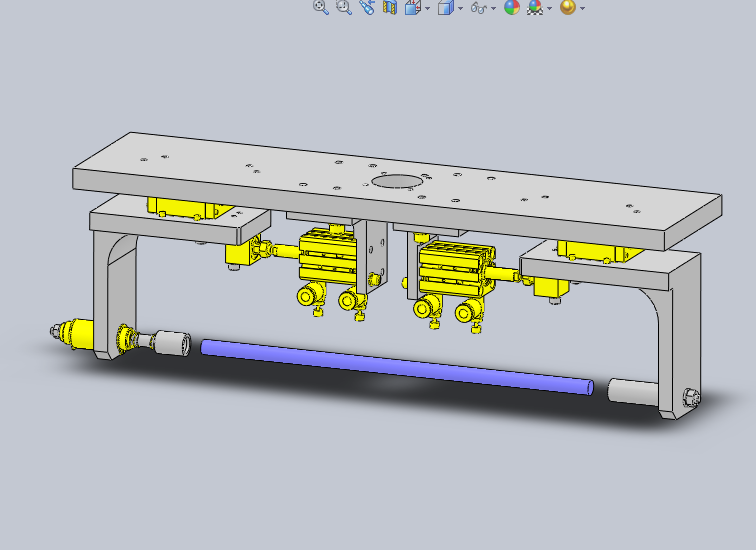Click the Apply Scene icon
Image resolution: width=756 pixels, height=550 pixels.
(x=535, y=7)
